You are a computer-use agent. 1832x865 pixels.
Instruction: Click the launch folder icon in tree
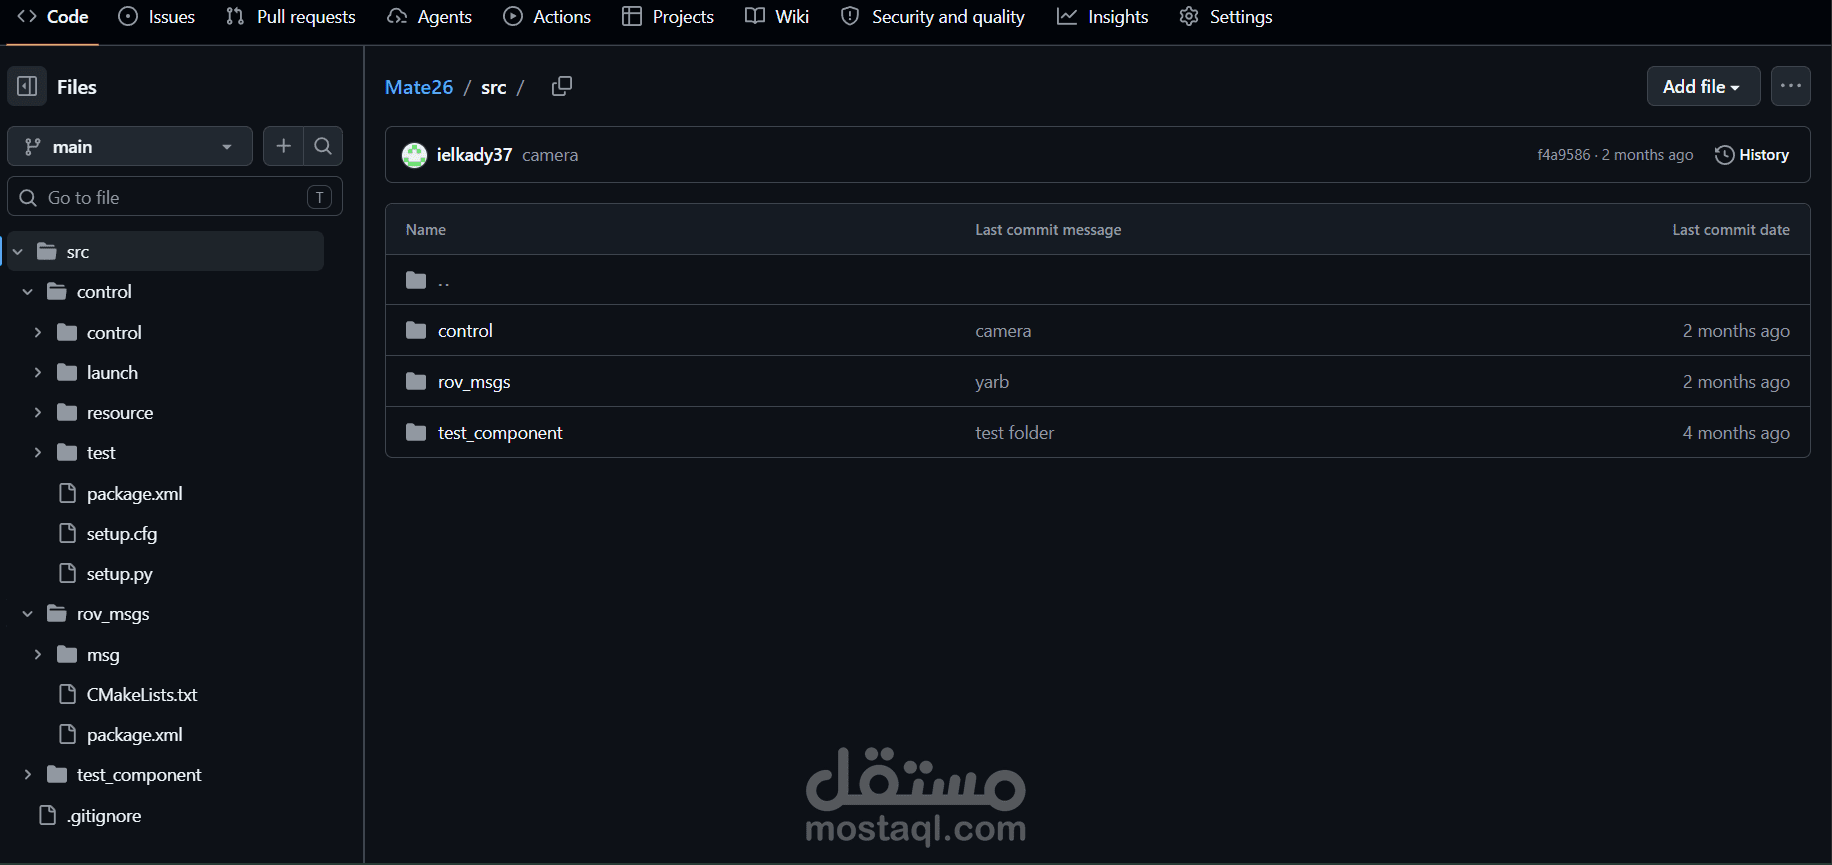(67, 372)
